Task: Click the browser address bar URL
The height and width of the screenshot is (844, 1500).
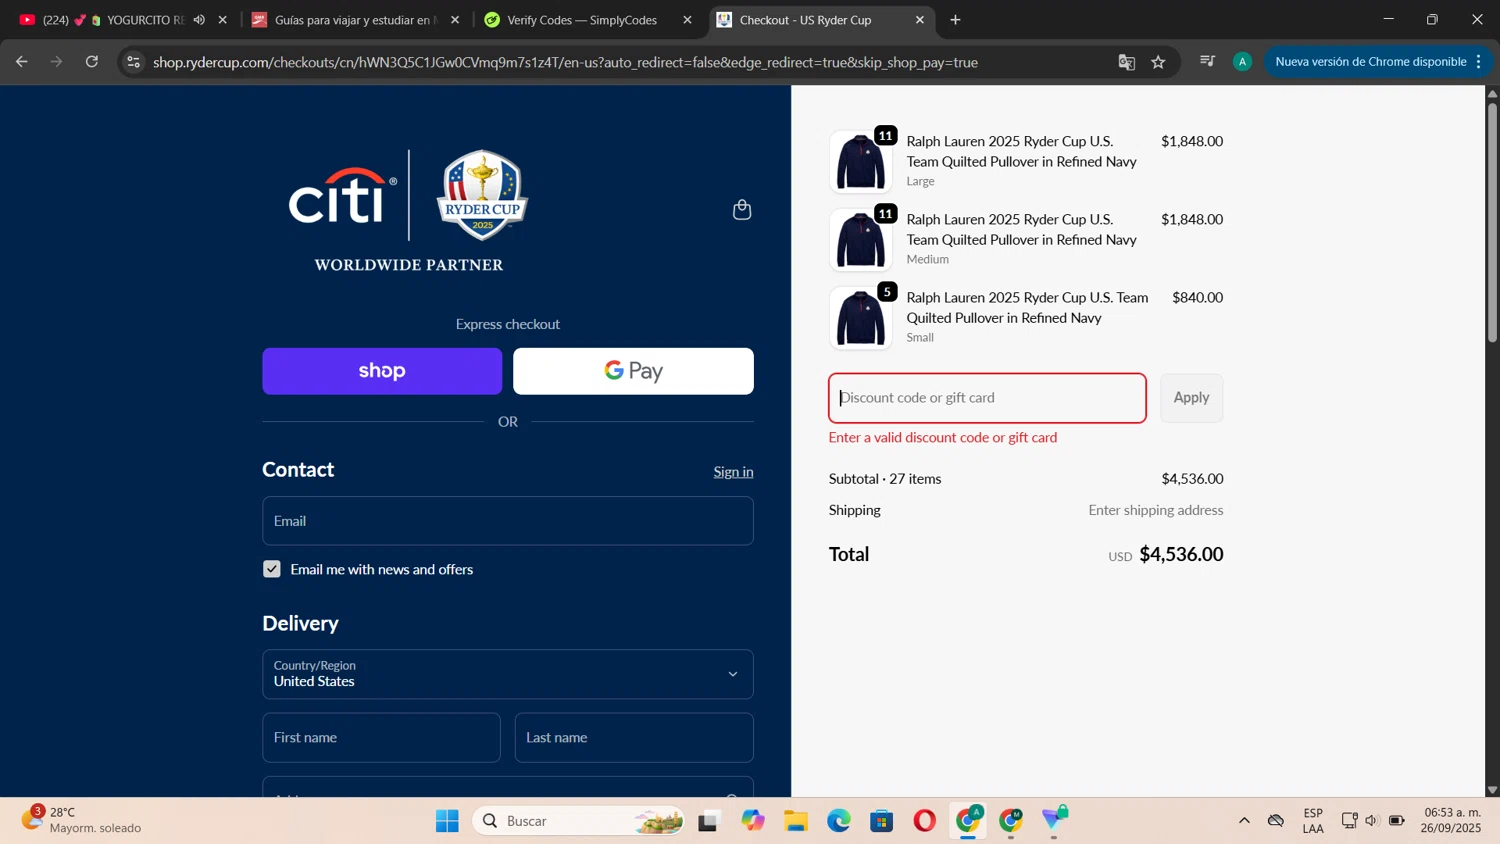Action: tap(565, 62)
